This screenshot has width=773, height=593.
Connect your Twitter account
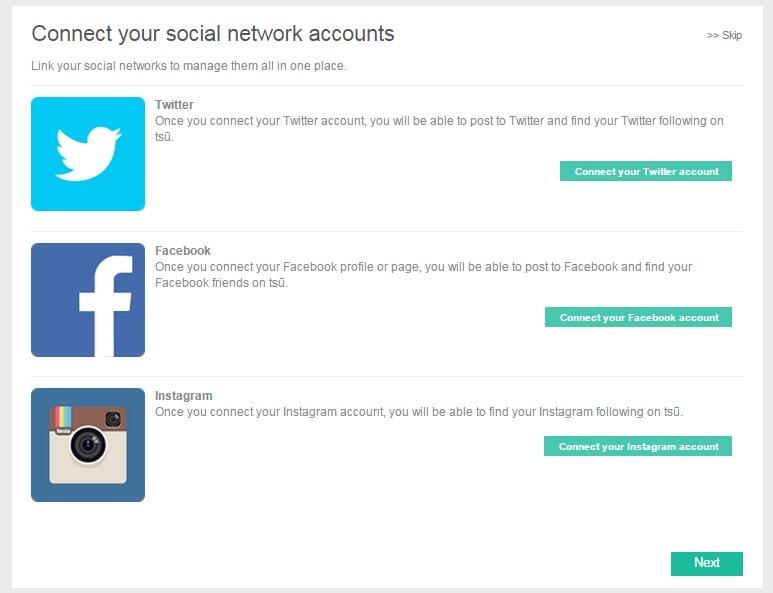646,171
